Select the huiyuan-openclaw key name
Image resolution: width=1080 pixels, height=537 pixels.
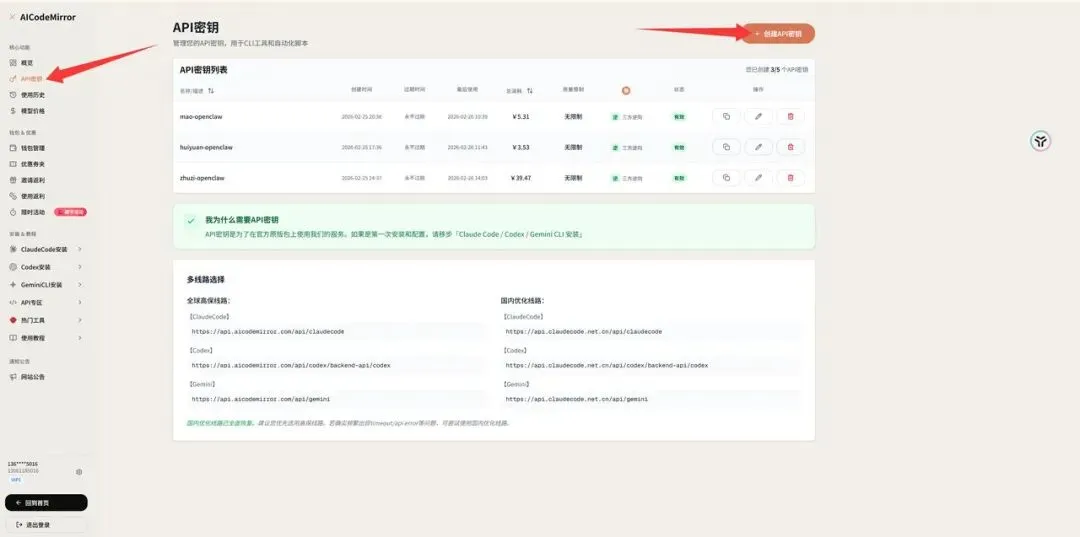tap(206, 147)
